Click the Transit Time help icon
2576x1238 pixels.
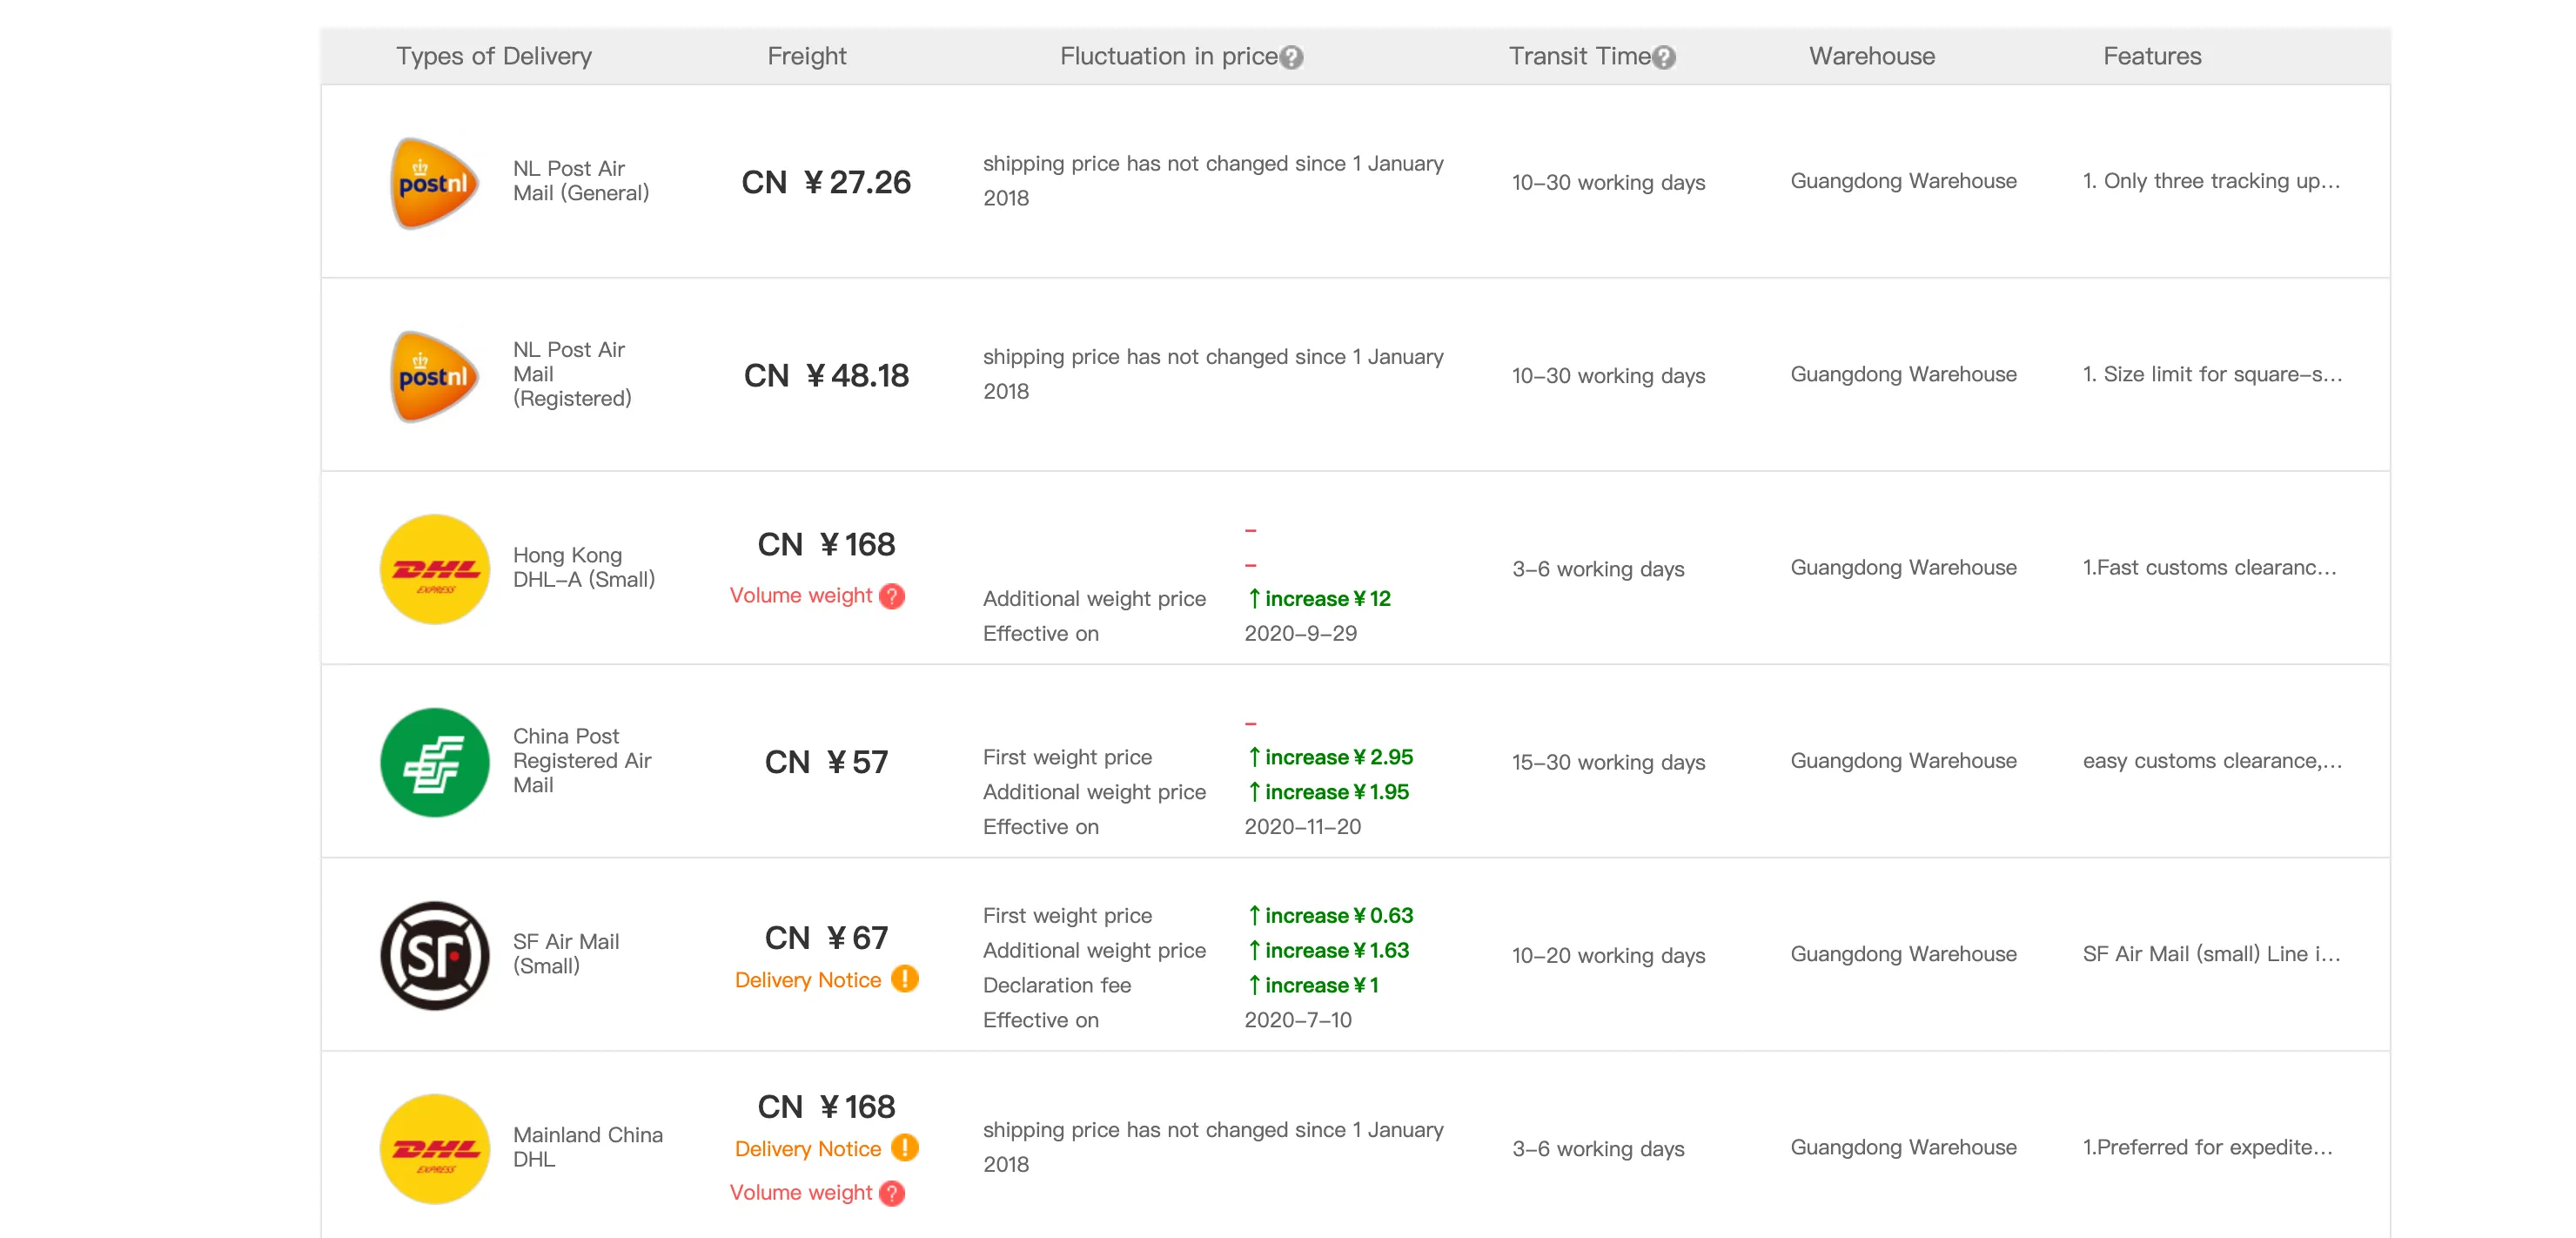(1663, 57)
